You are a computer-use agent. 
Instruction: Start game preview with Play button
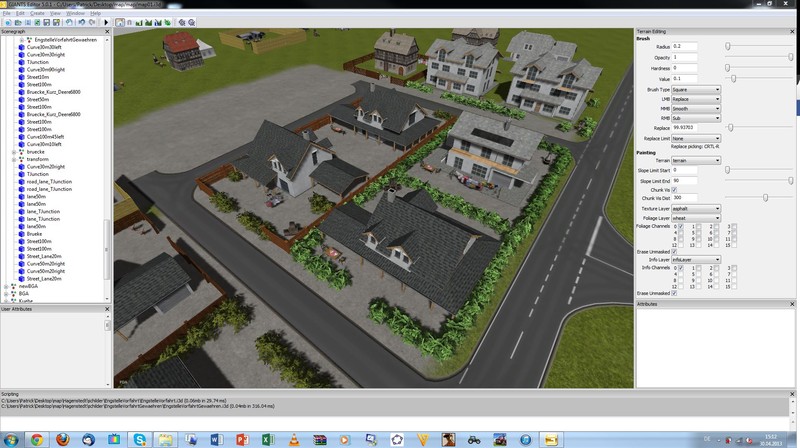(x=106, y=22)
